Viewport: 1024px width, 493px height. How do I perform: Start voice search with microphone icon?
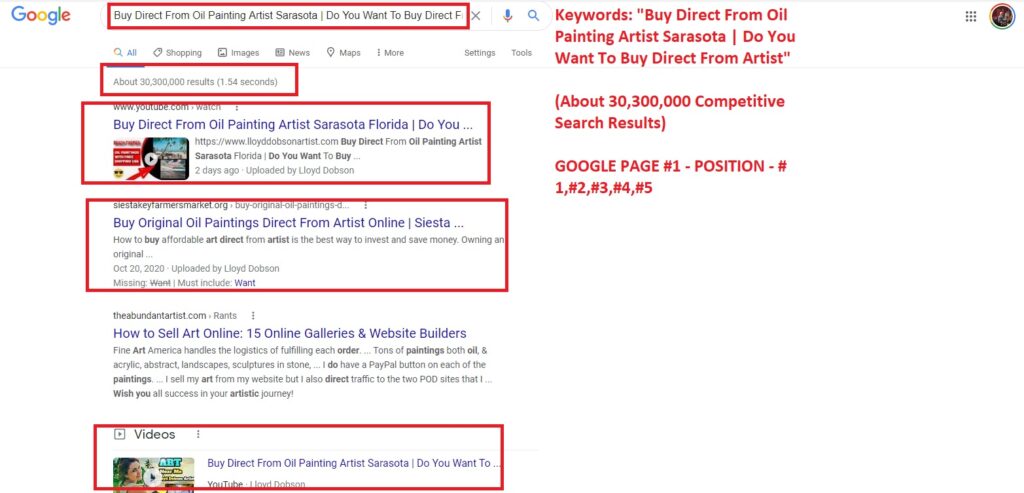[508, 16]
